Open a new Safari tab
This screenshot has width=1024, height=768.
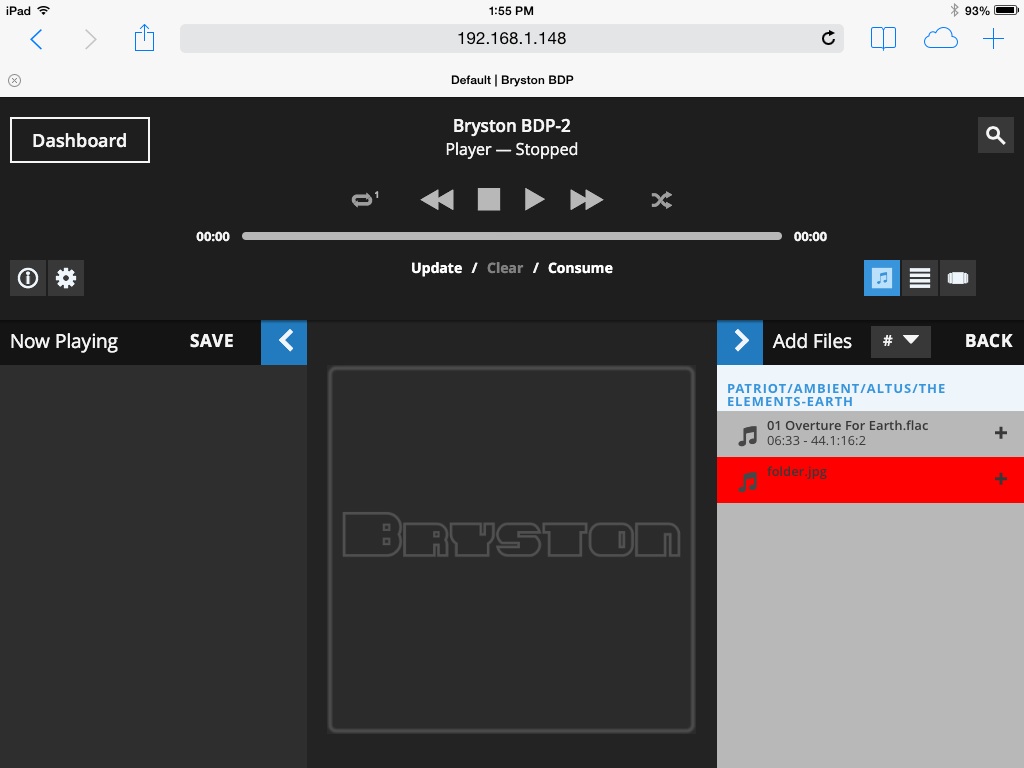click(993, 39)
